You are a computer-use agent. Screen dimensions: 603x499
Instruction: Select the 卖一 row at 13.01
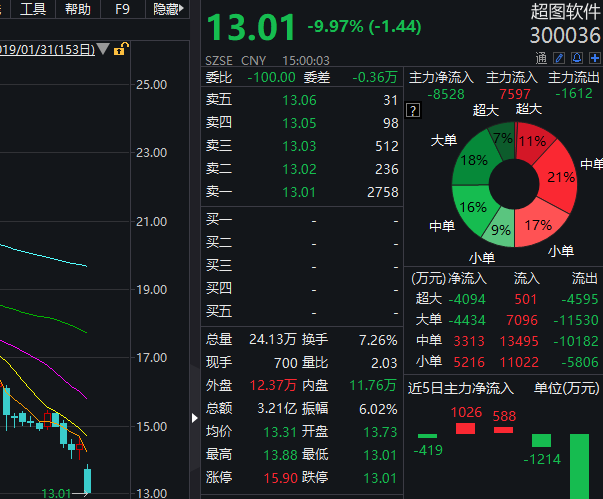click(x=302, y=192)
